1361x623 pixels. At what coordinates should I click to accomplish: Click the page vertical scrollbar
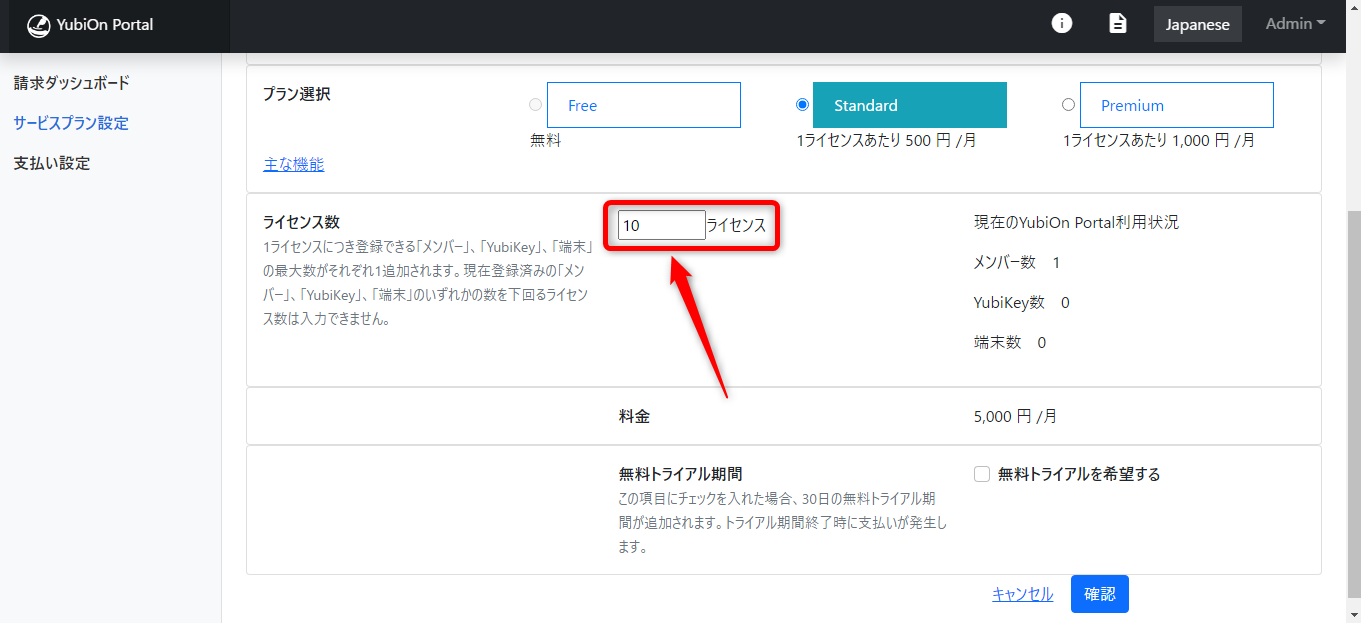(1354, 400)
